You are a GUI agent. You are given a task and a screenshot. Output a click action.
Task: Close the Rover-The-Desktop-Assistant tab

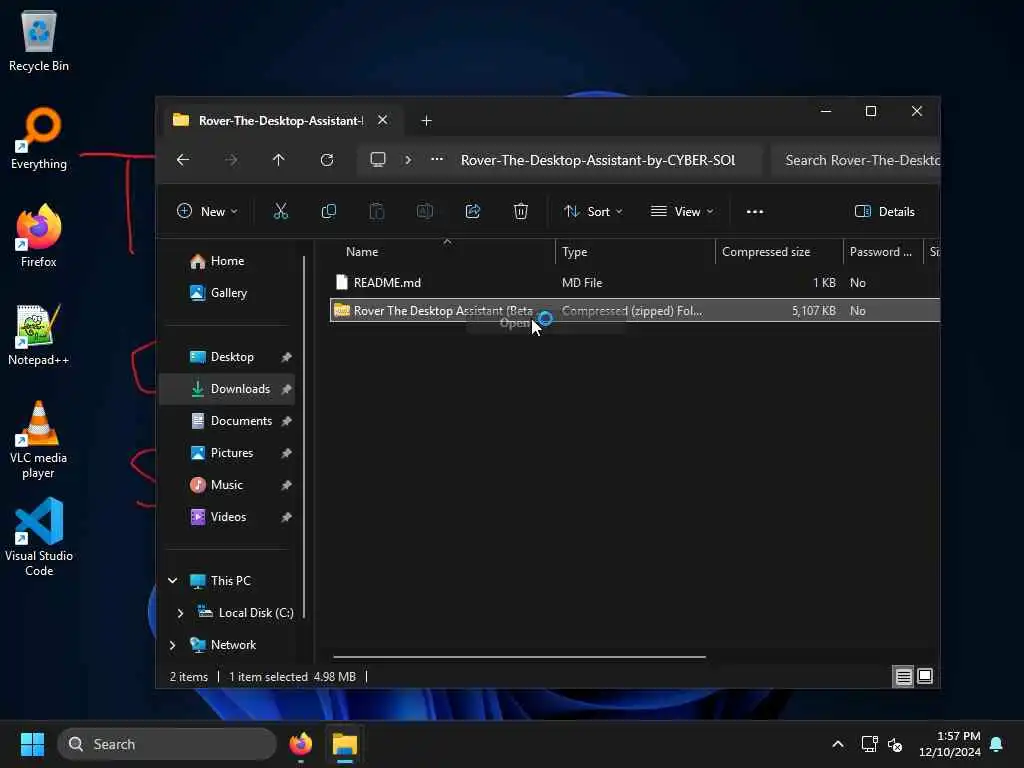[383, 120]
